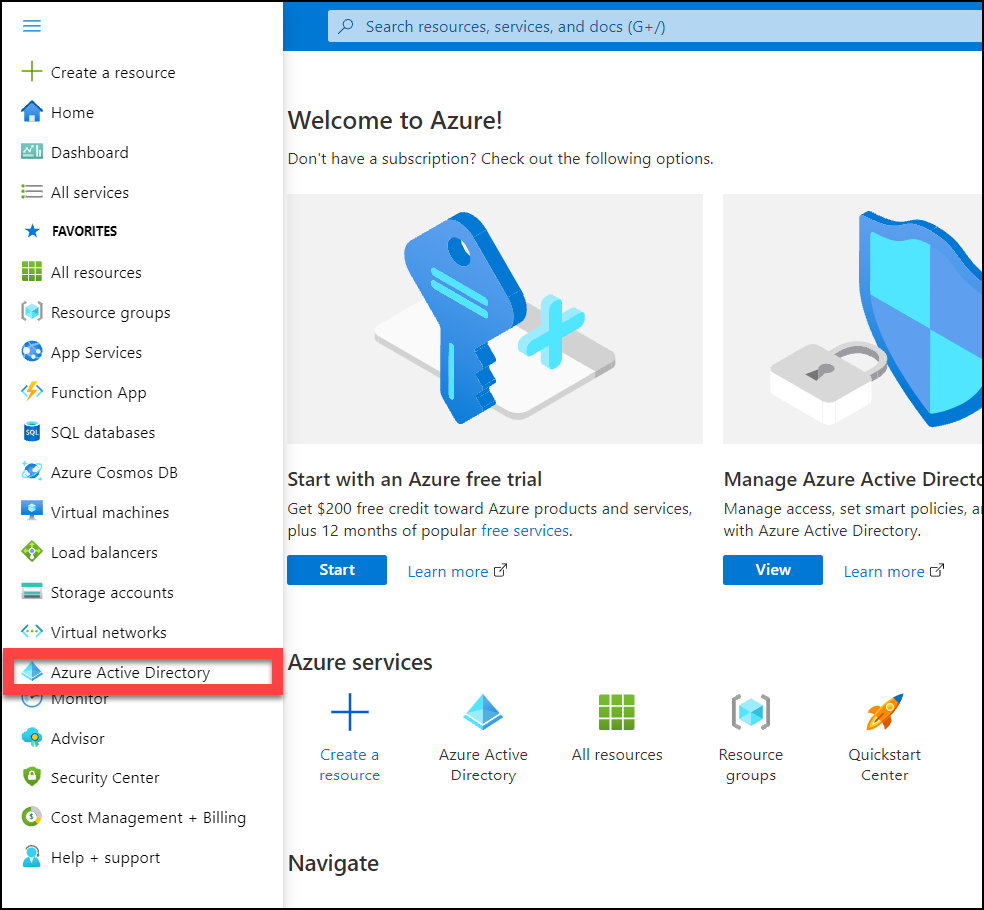984x910 pixels.
Task: Click the Create a resource link text under Azure services
Action: (x=350, y=765)
